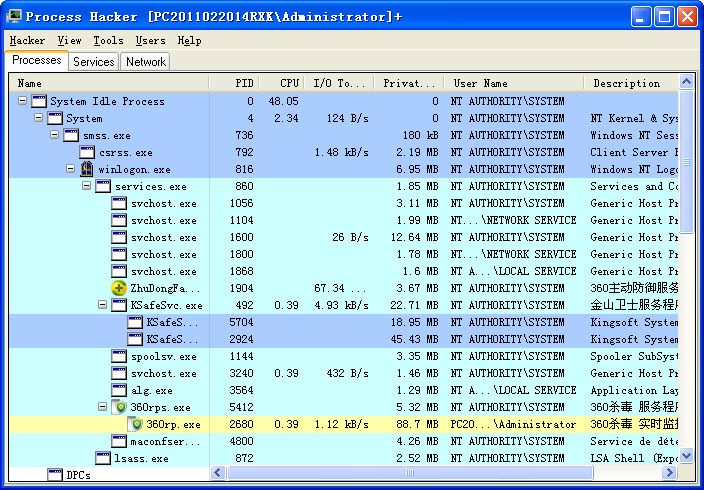The width and height of the screenshot is (704, 490).
Task: Click the 360rps.exe shield icon
Action: [119, 407]
